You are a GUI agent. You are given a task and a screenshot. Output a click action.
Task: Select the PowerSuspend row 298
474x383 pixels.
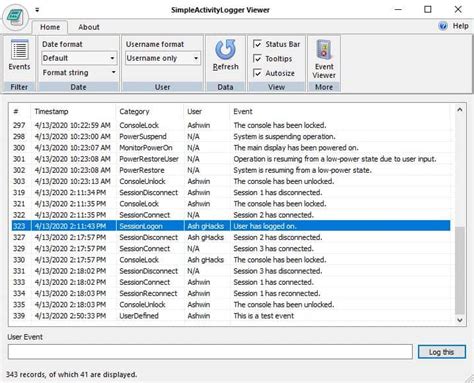pos(231,137)
